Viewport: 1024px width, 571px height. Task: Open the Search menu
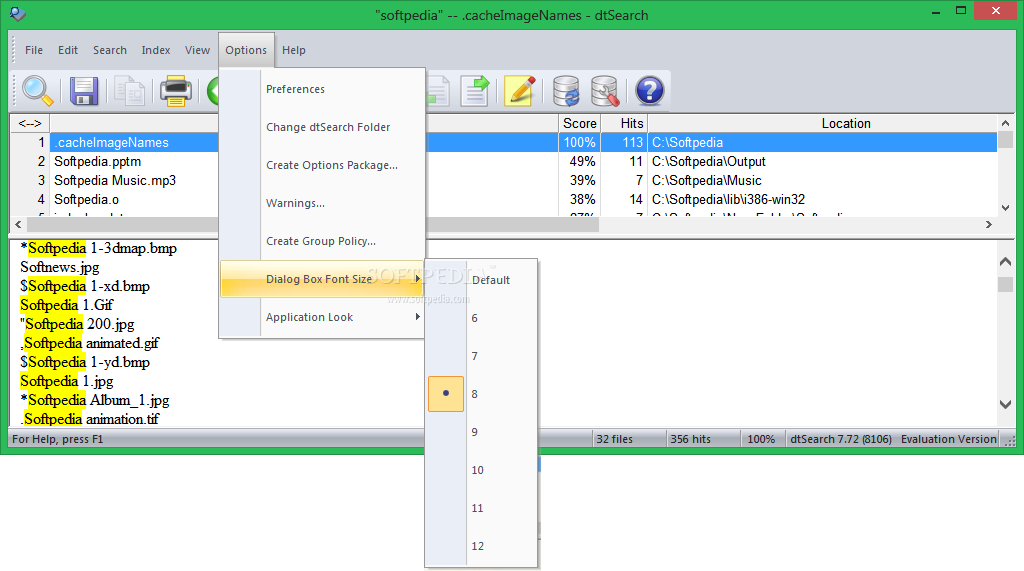pos(110,50)
